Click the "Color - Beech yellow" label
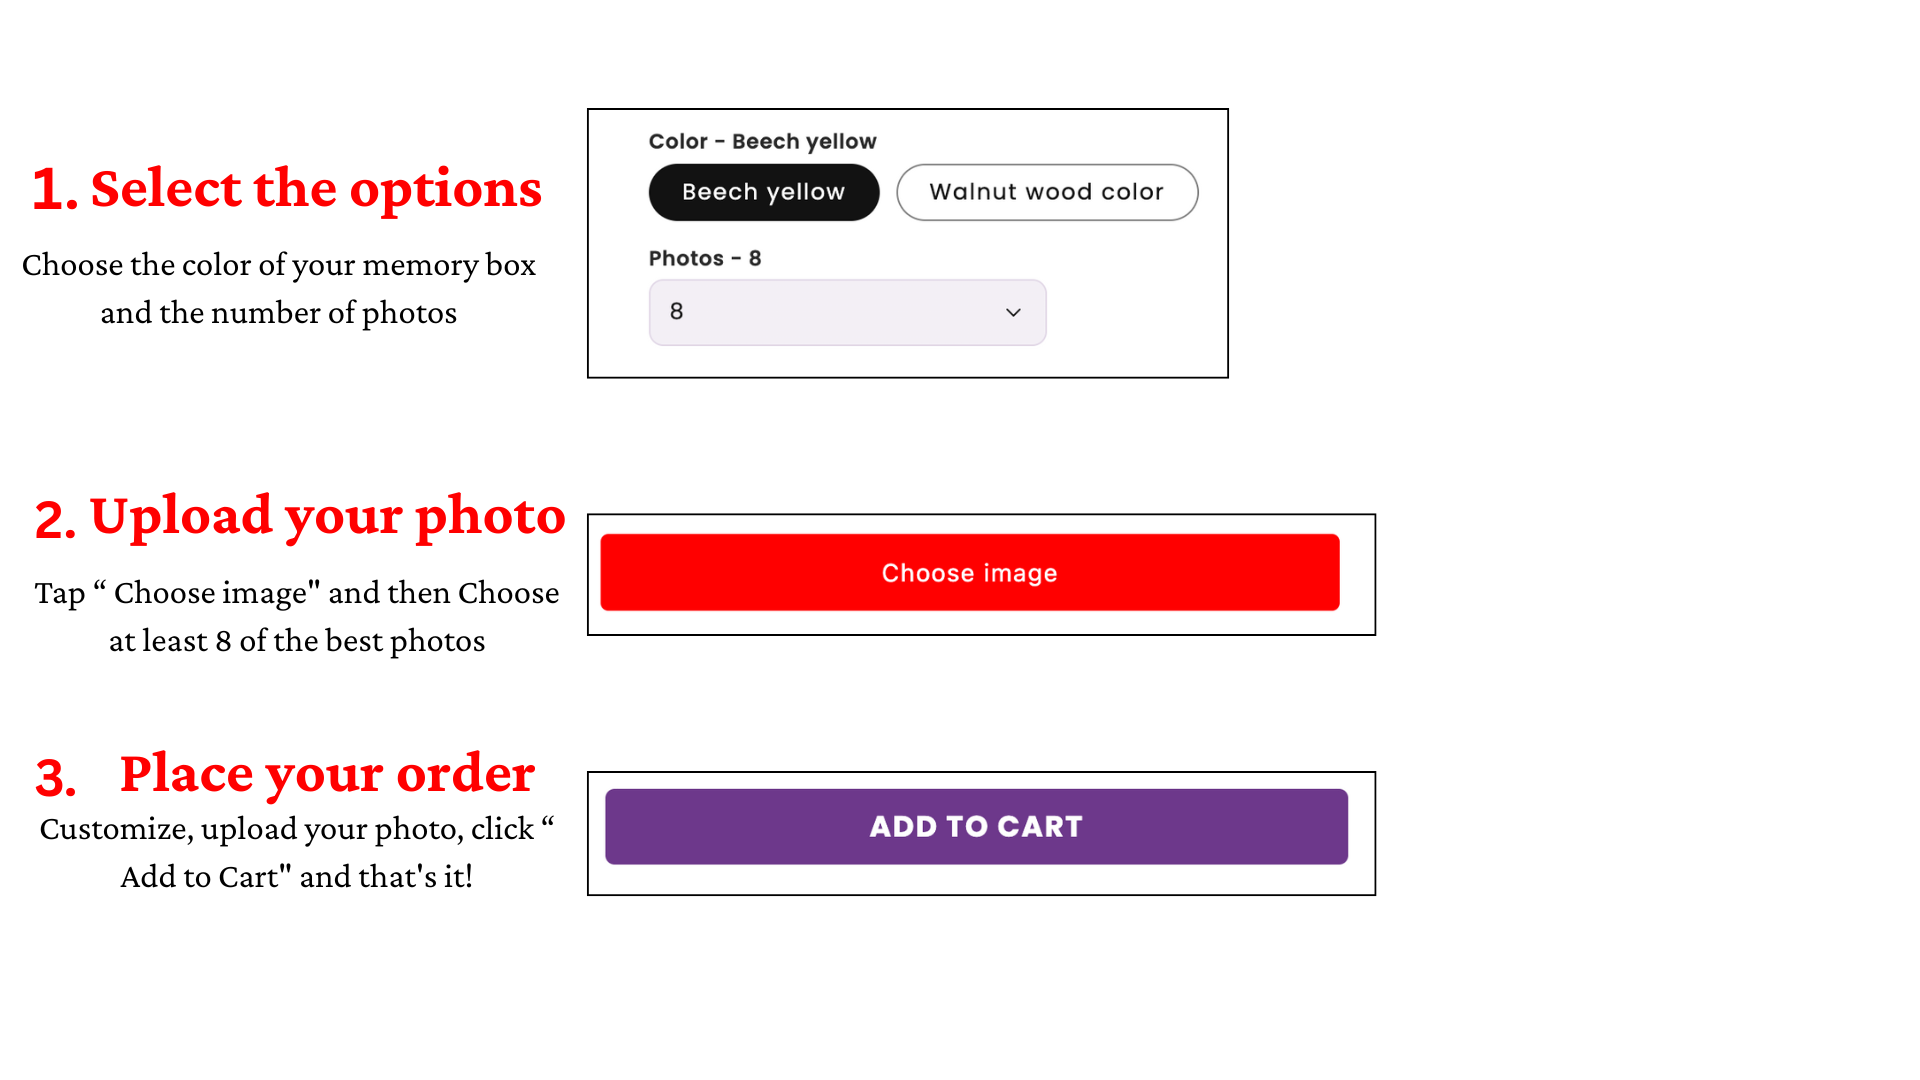 [762, 142]
